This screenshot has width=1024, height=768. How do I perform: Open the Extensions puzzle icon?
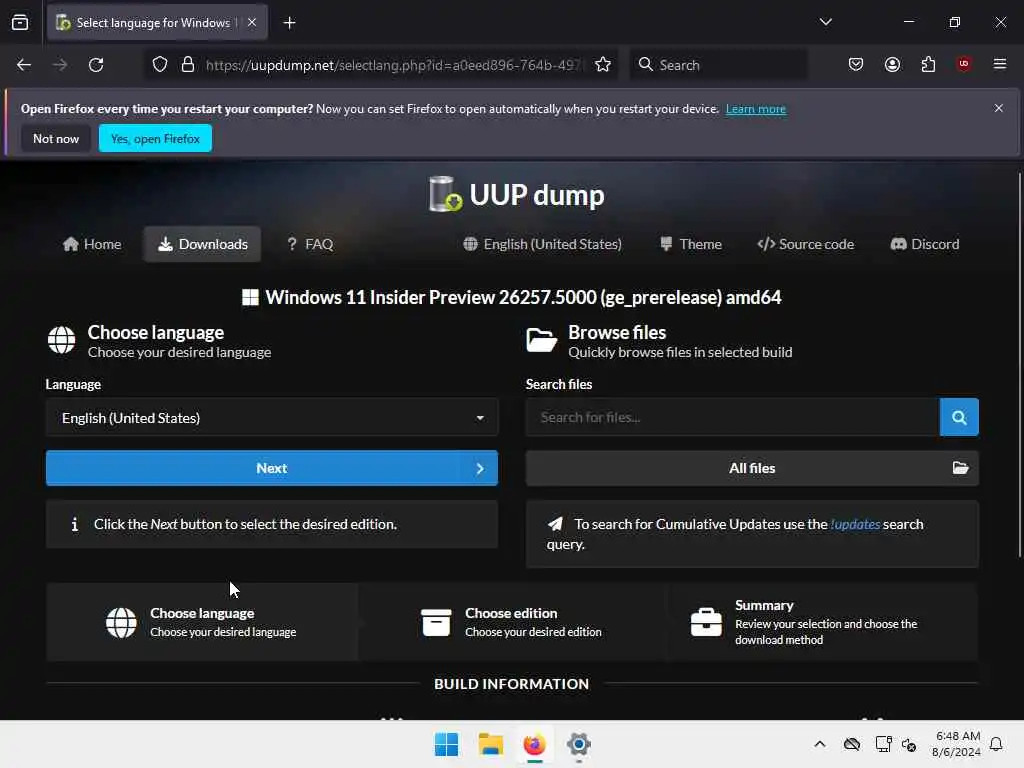click(x=928, y=64)
